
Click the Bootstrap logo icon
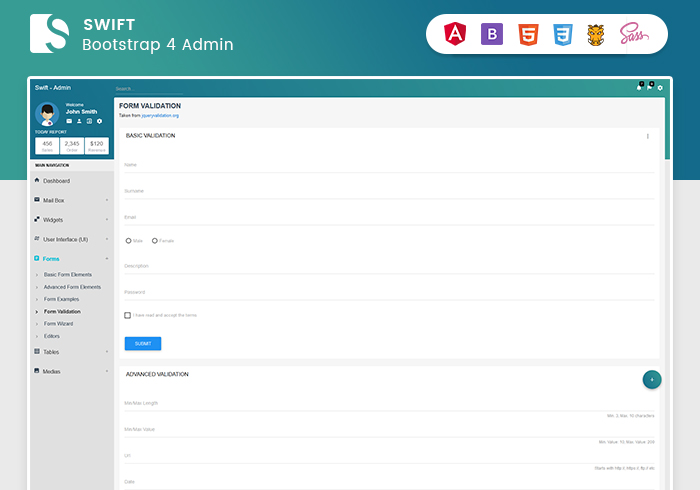491,35
